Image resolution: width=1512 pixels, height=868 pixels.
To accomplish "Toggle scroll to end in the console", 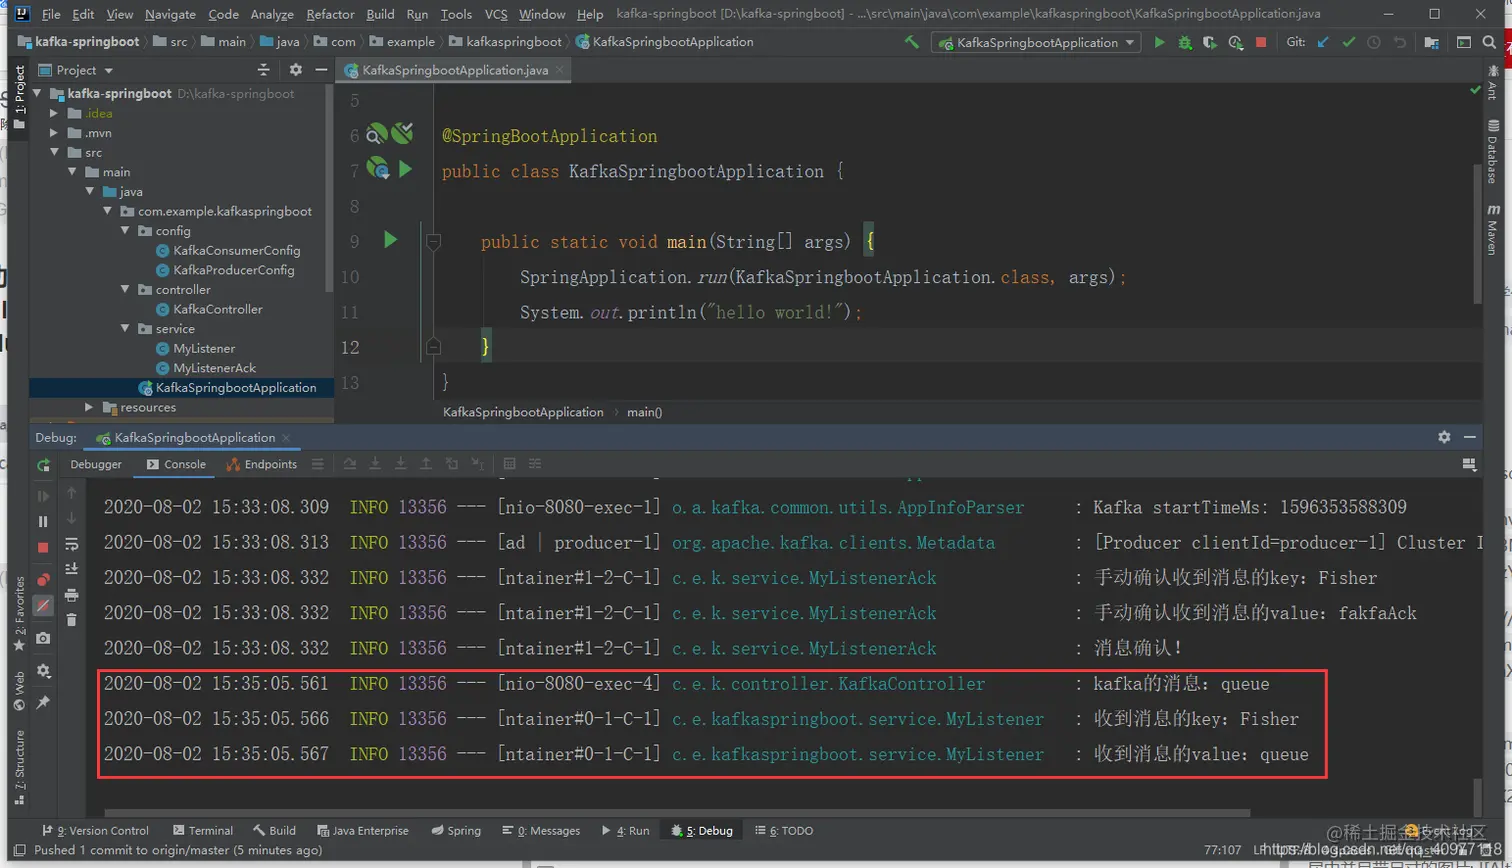I will [x=71, y=569].
